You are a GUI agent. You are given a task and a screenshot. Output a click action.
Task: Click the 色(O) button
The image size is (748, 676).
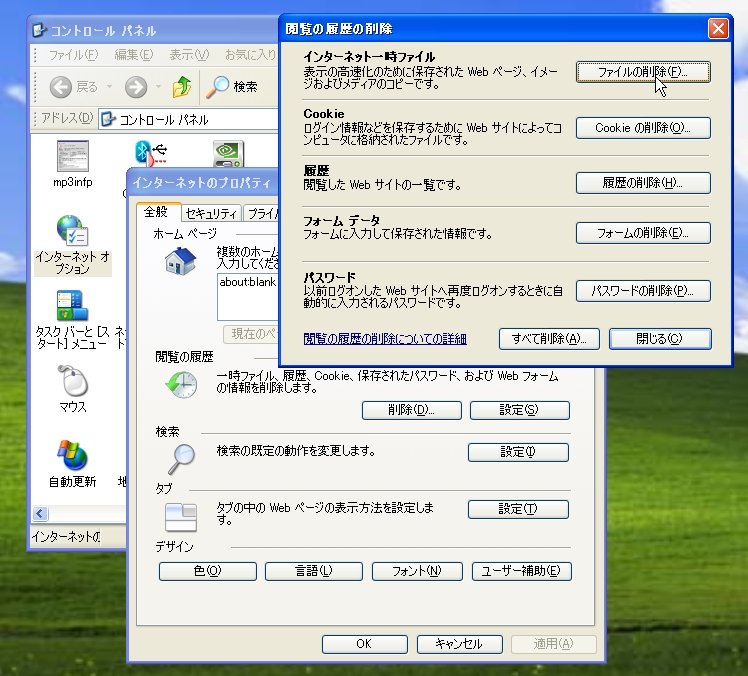(x=208, y=571)
